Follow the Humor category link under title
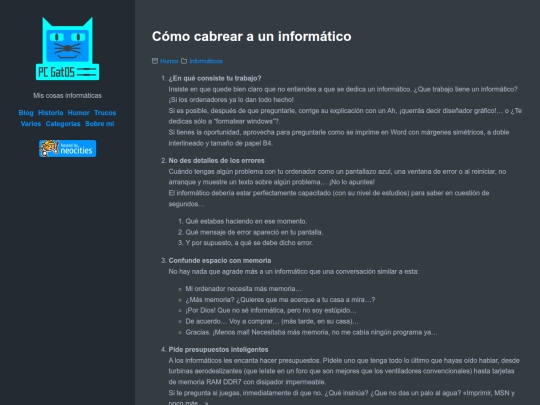 [x=169, y=61]
